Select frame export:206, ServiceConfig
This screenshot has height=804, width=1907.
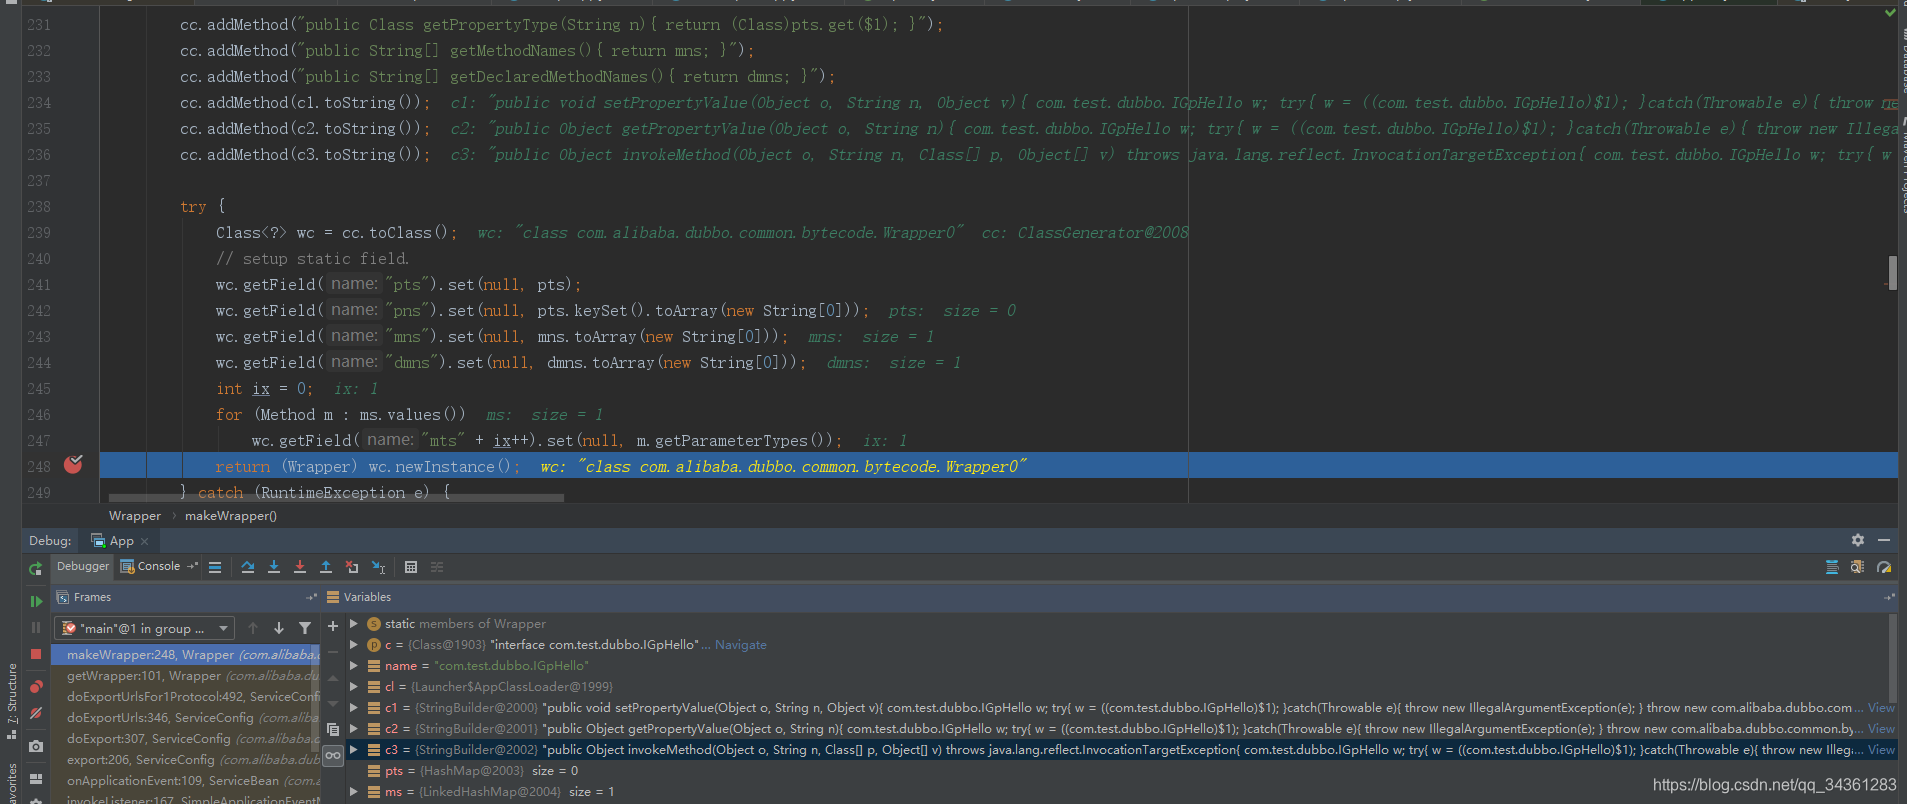pos(187,760)
